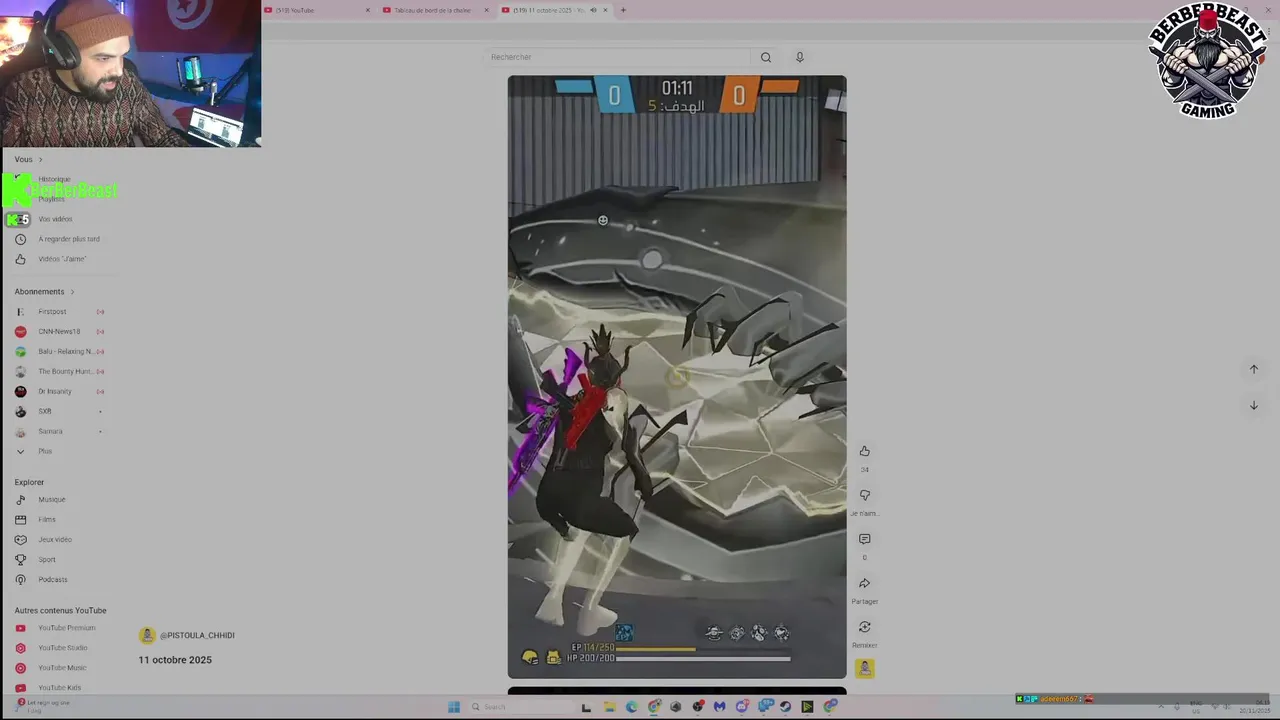This screenshot has height=720, width=1280.
Task: Close the Tableau de bord tab
Action: click(487, 10)
